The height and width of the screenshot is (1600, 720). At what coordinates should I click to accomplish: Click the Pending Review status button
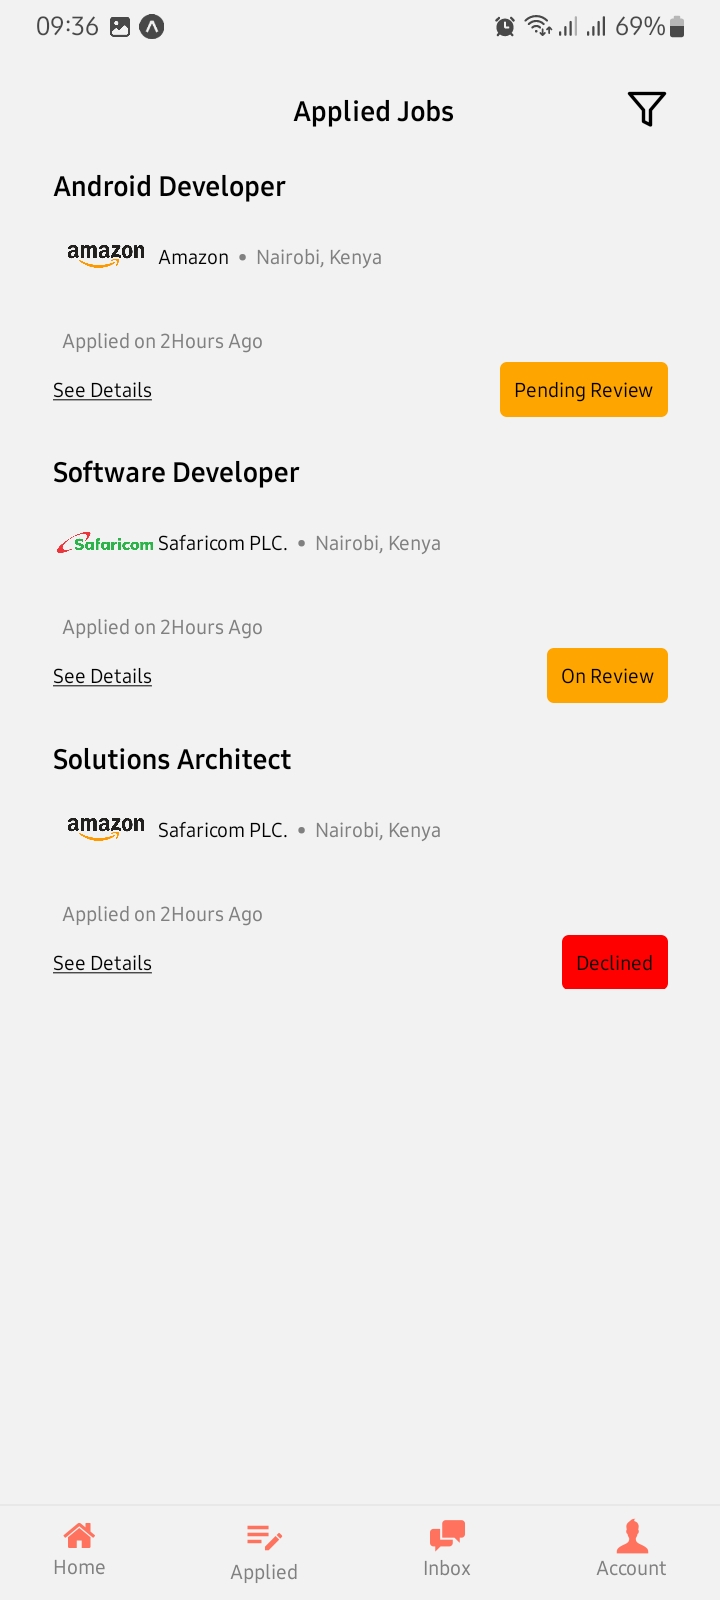[583, 389]
